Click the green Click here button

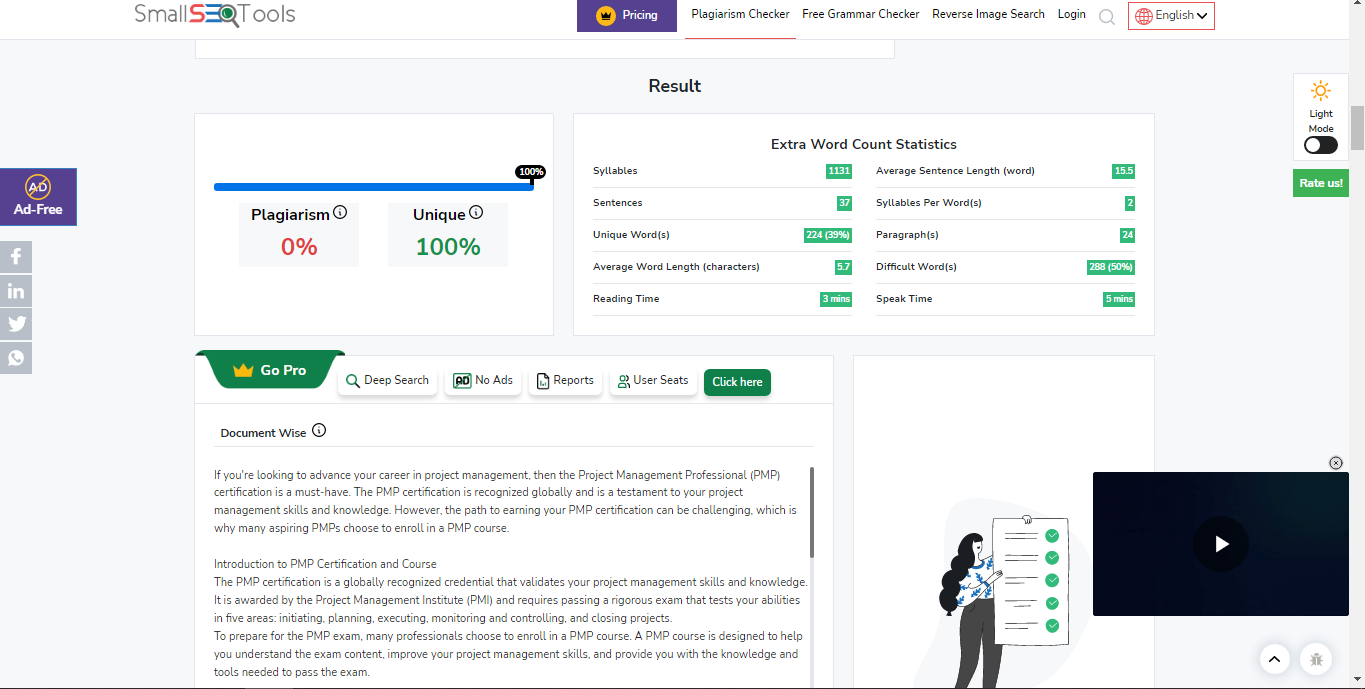(737, 382)
